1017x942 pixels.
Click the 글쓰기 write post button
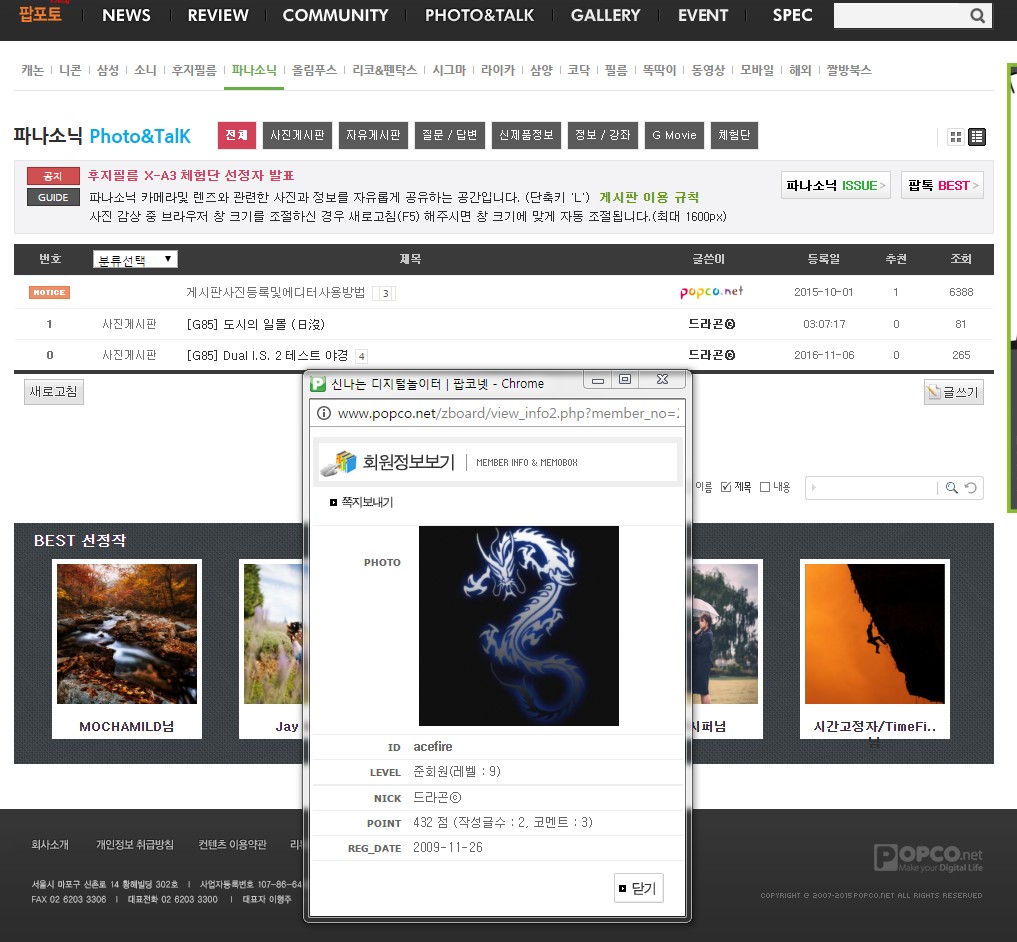coord(953,392)
